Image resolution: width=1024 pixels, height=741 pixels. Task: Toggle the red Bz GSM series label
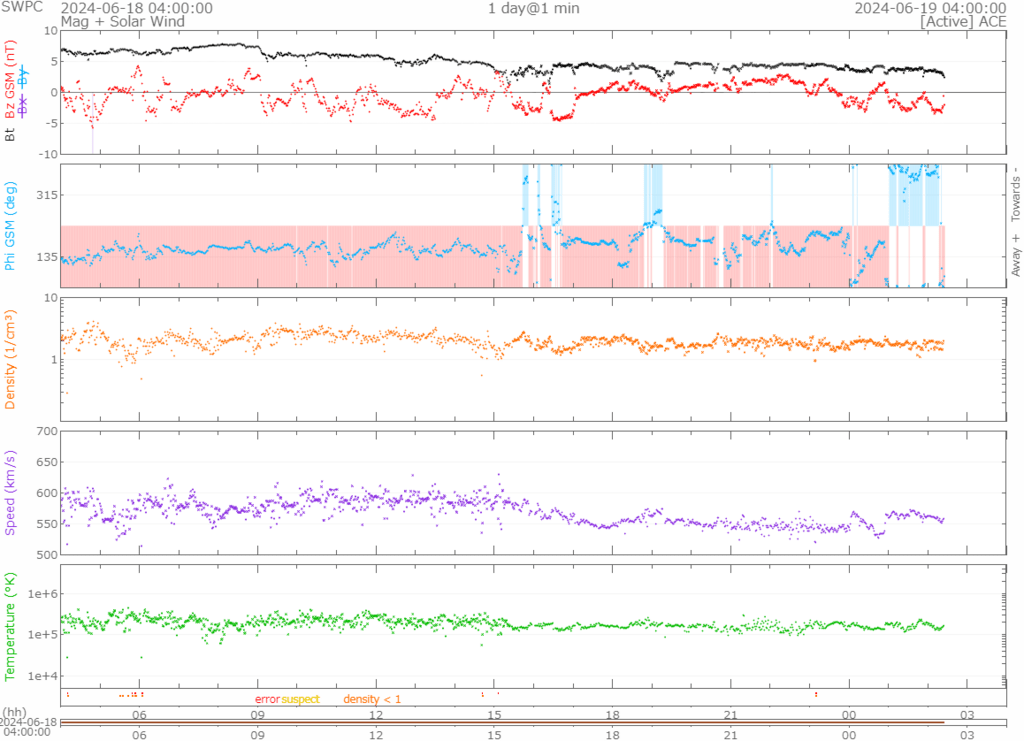tap(11, 79)
